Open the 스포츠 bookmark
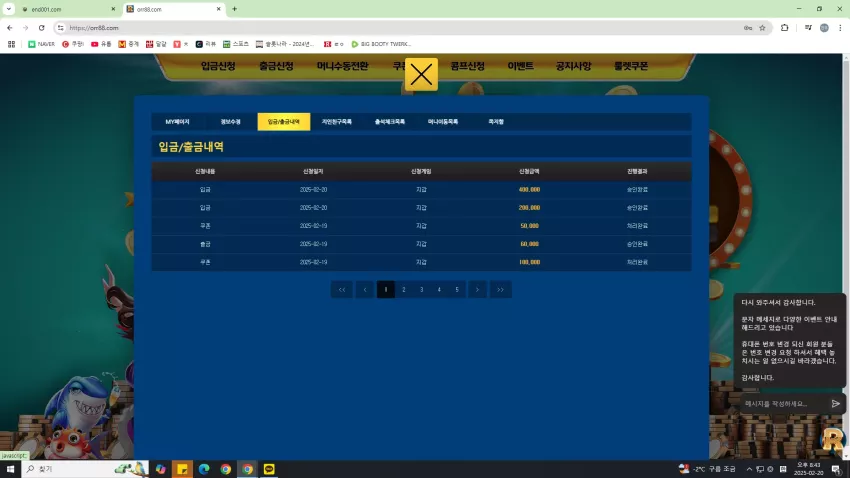The height and width of the screenshot is (478, 850). [236, 44]
